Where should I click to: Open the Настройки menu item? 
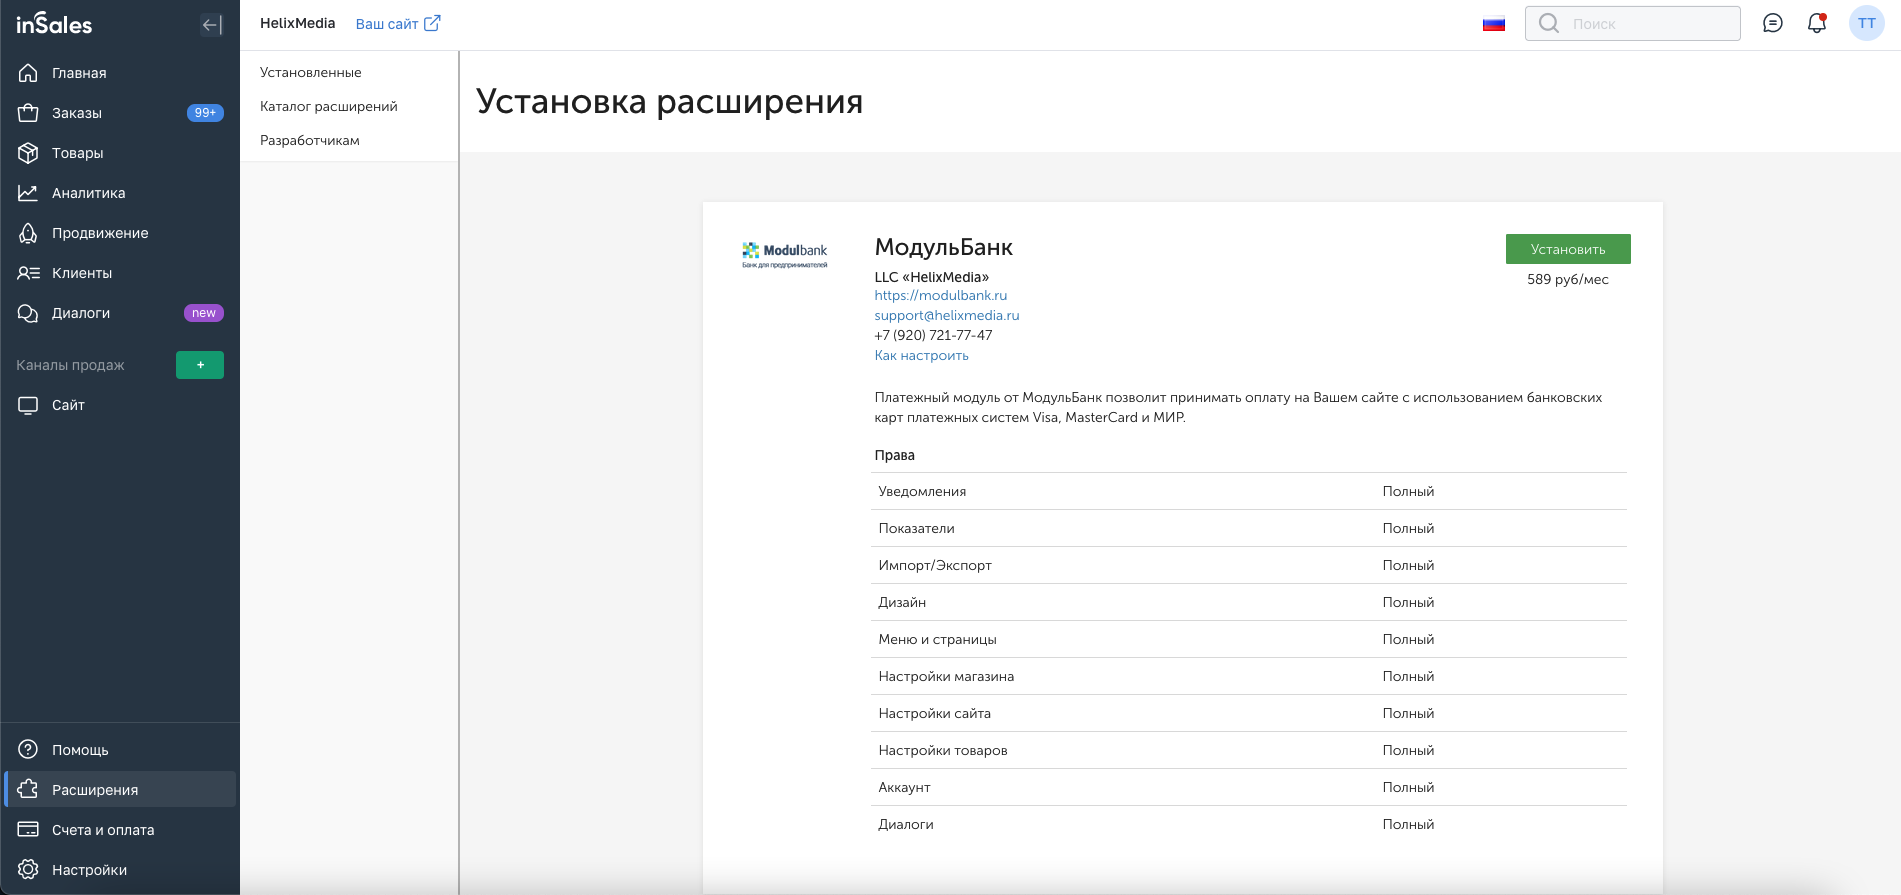(120, 870)
